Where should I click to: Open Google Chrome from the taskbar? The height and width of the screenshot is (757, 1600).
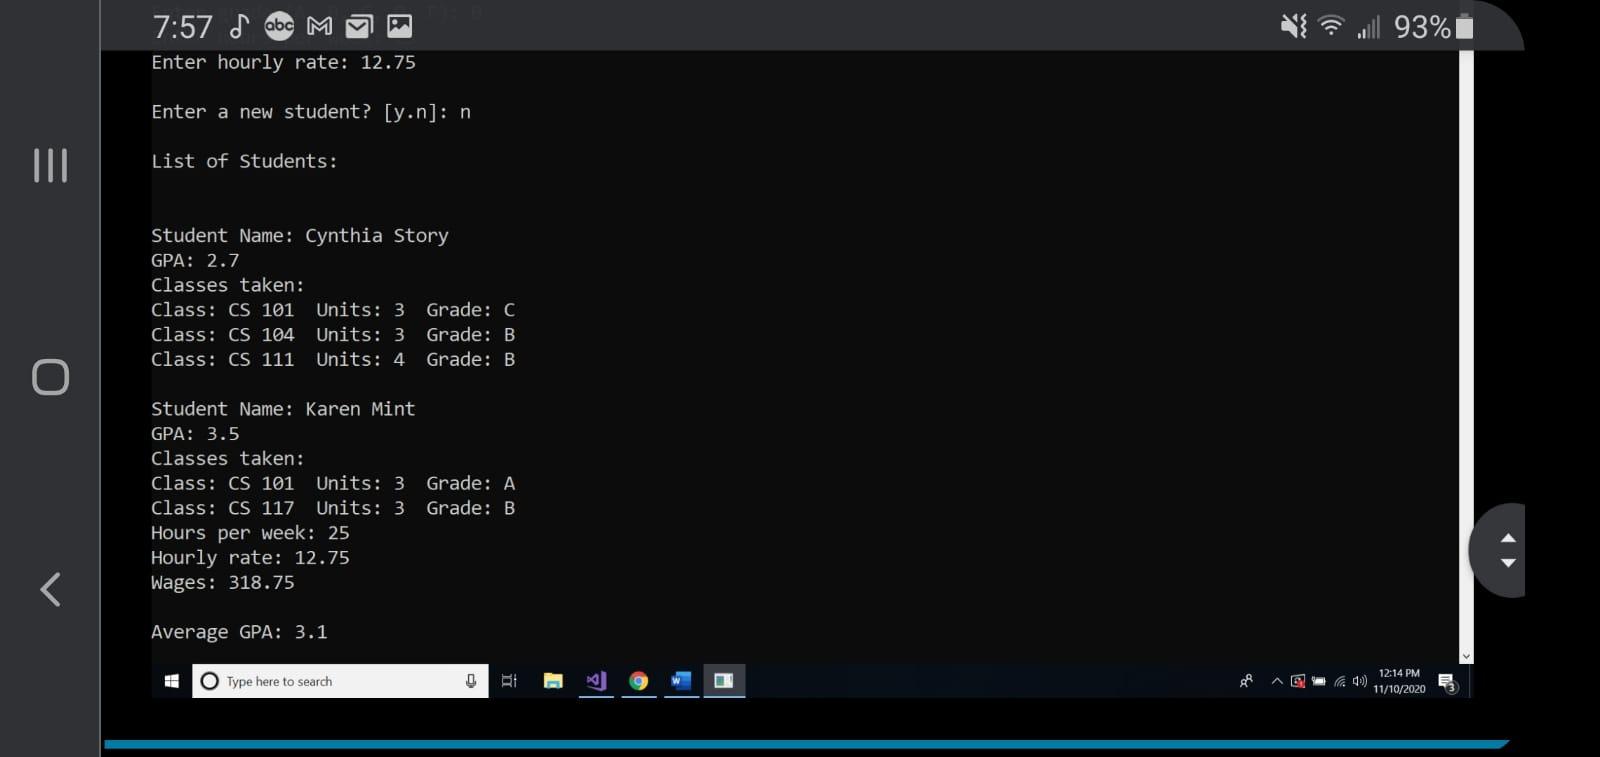click(x=638, y=681)
